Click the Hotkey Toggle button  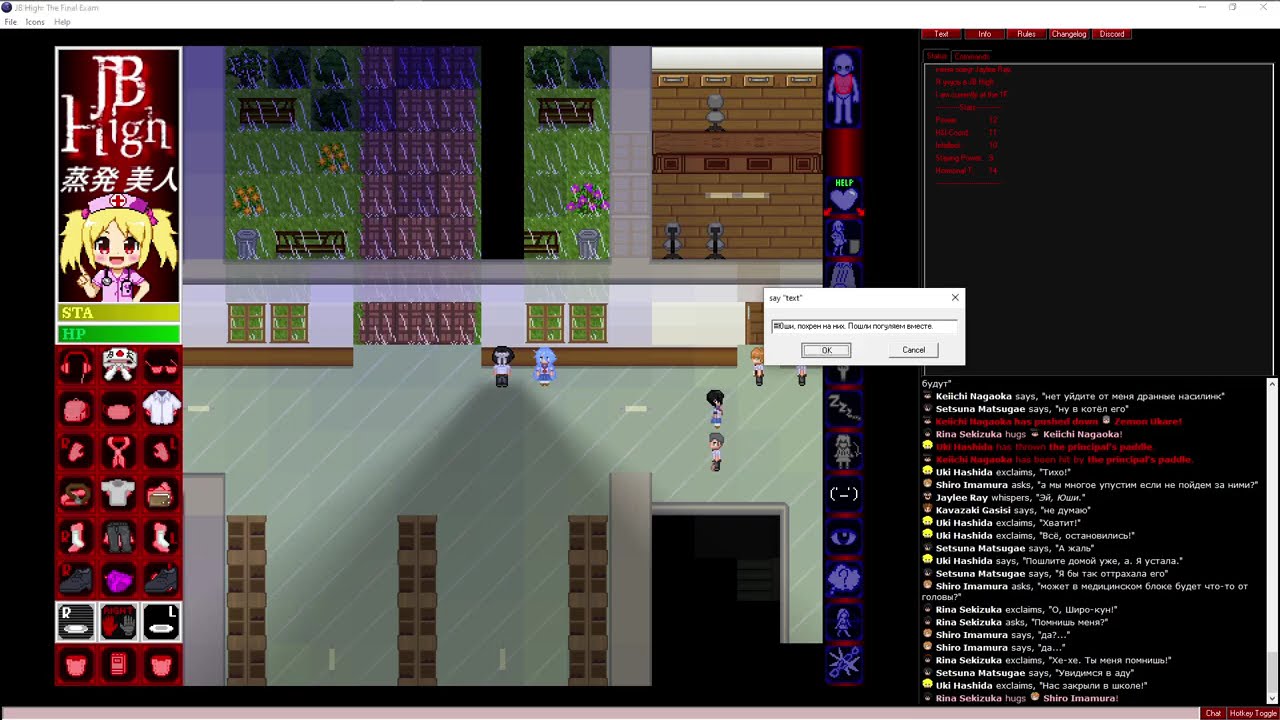[1253, 713]
